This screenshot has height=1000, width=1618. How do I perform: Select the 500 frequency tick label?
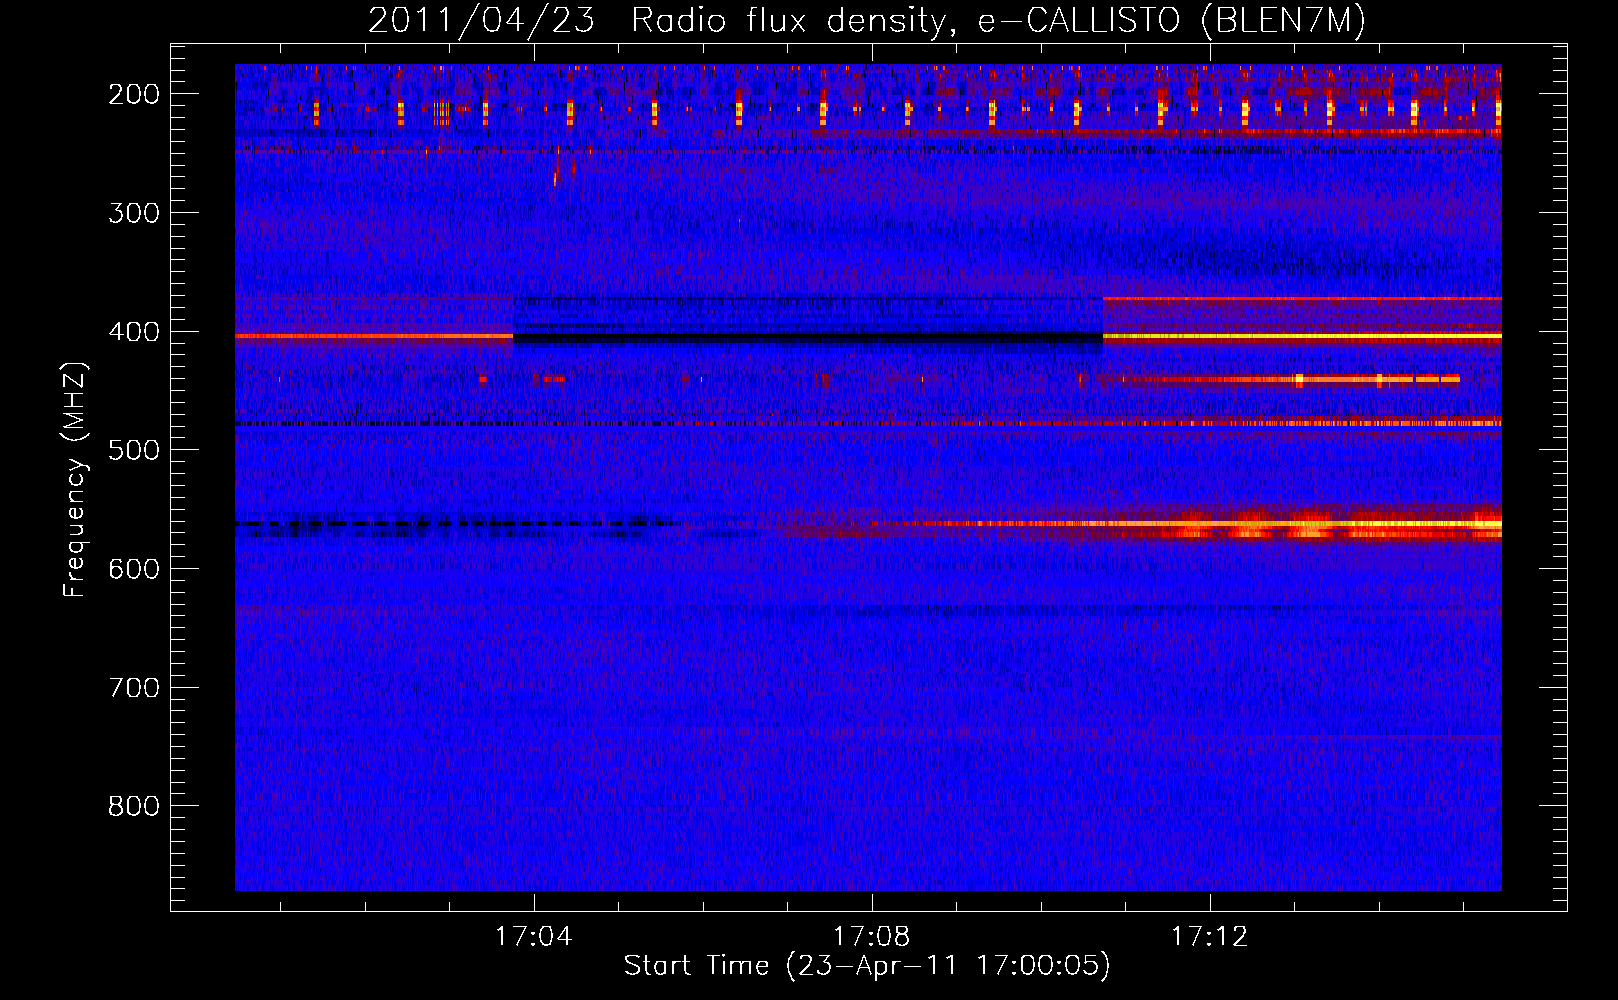[x=134, y=451]
